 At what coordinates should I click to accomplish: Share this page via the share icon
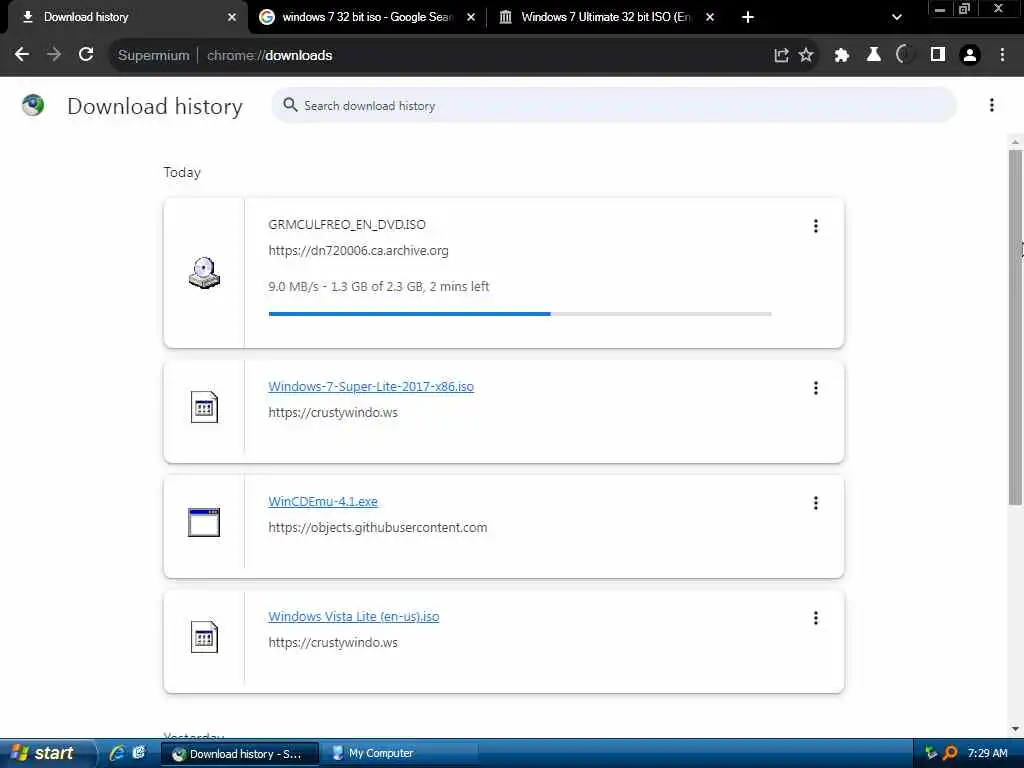pos(781,55)
